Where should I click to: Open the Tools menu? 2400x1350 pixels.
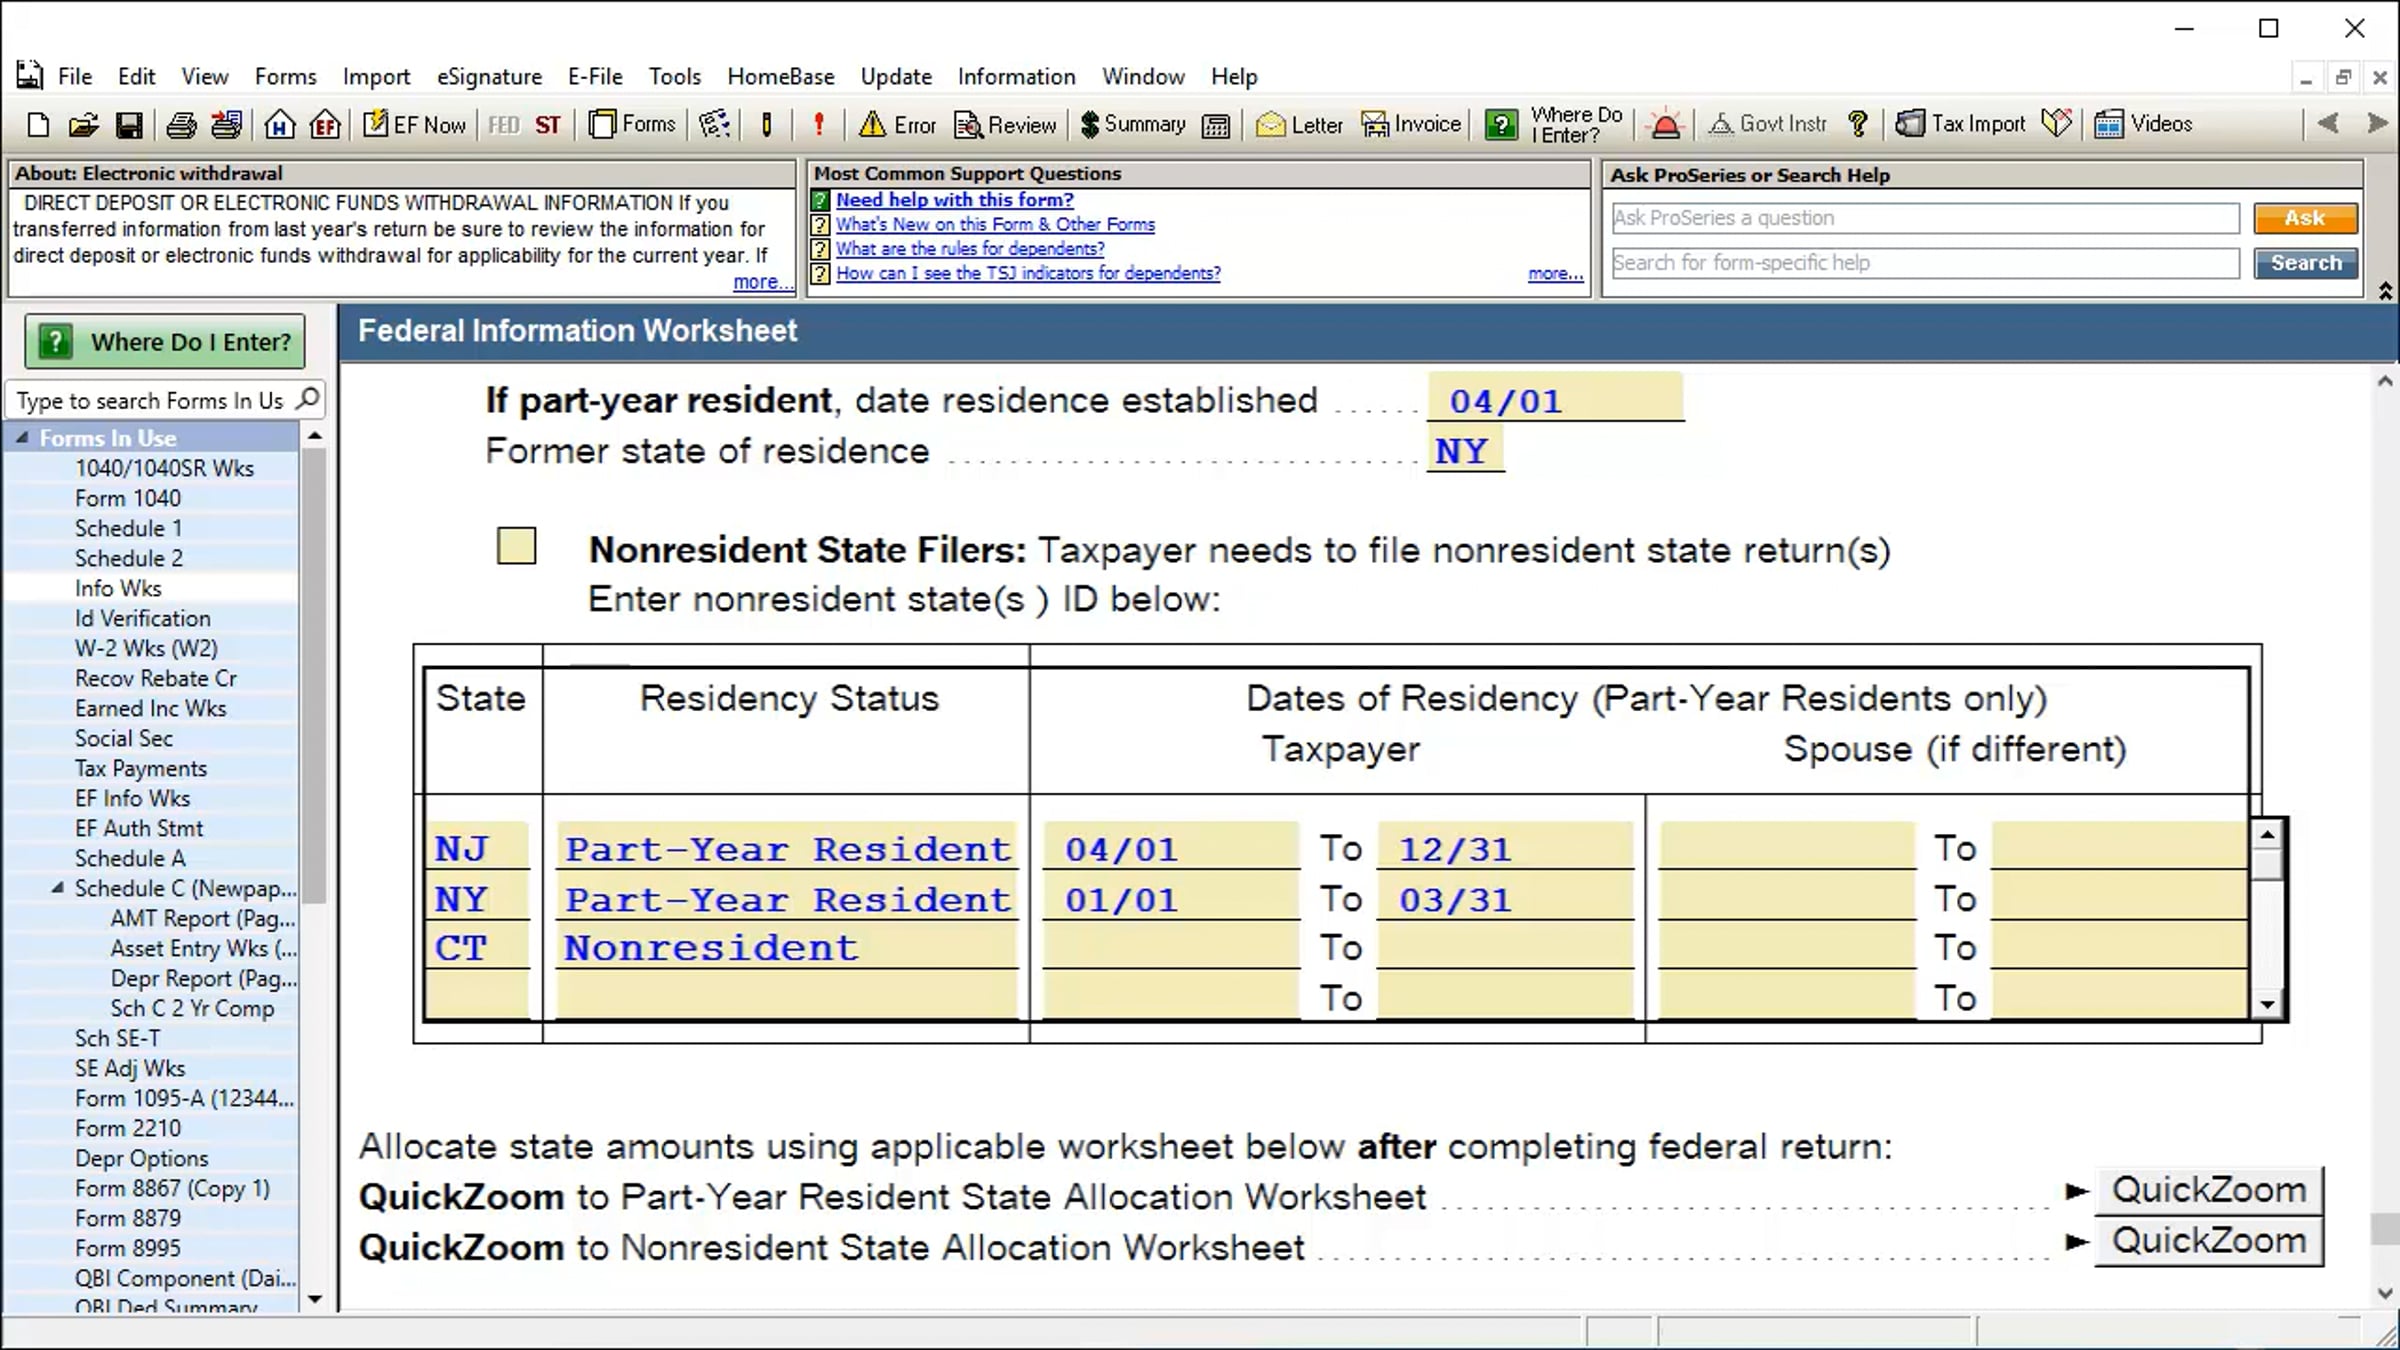[x=675, y=76]
